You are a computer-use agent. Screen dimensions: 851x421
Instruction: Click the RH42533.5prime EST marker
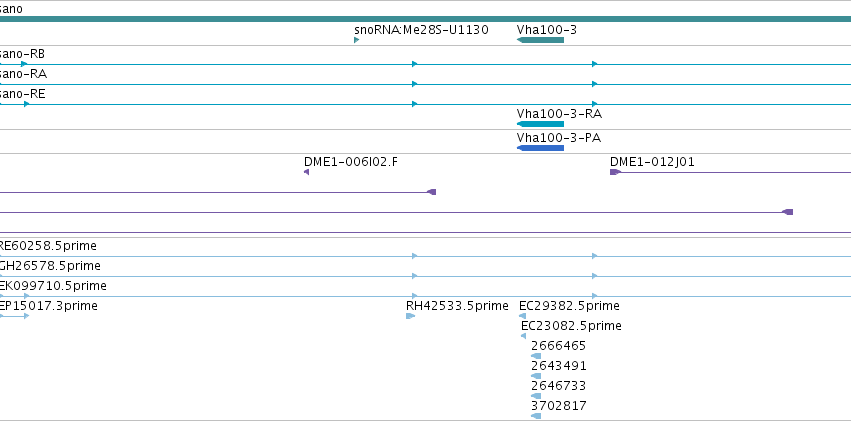point(410,316)
